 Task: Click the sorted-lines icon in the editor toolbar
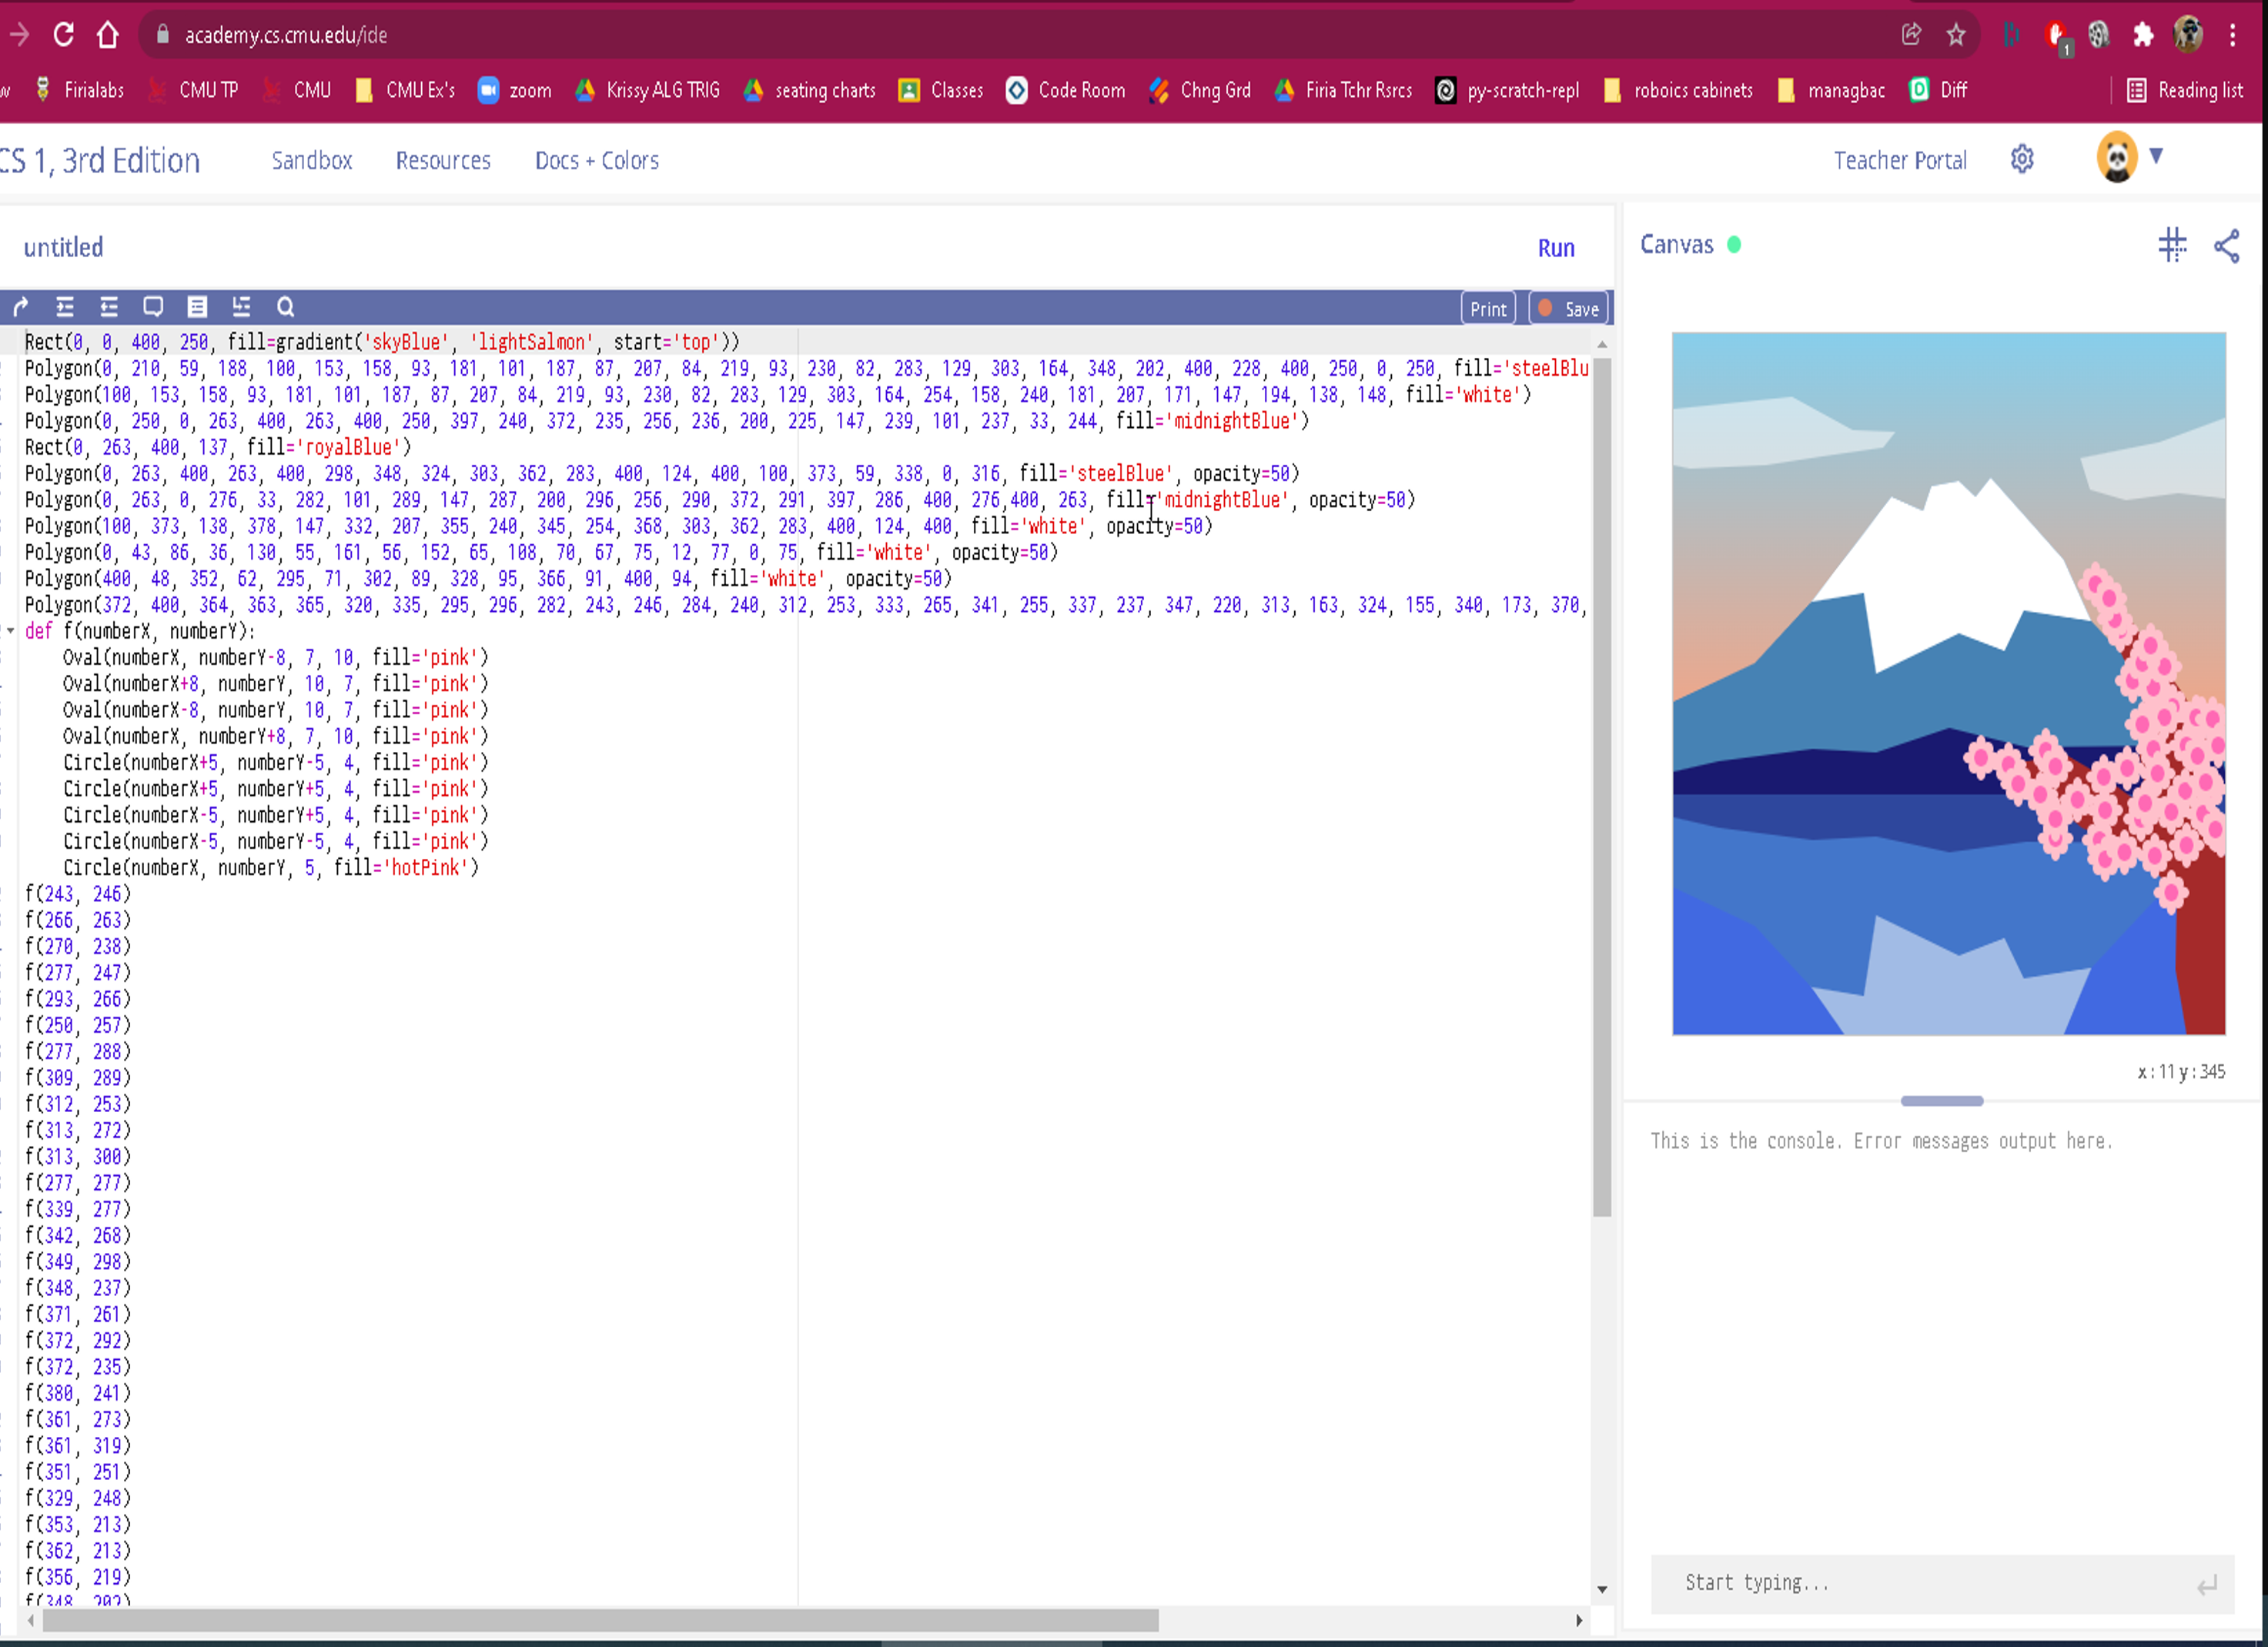(241, 307)
